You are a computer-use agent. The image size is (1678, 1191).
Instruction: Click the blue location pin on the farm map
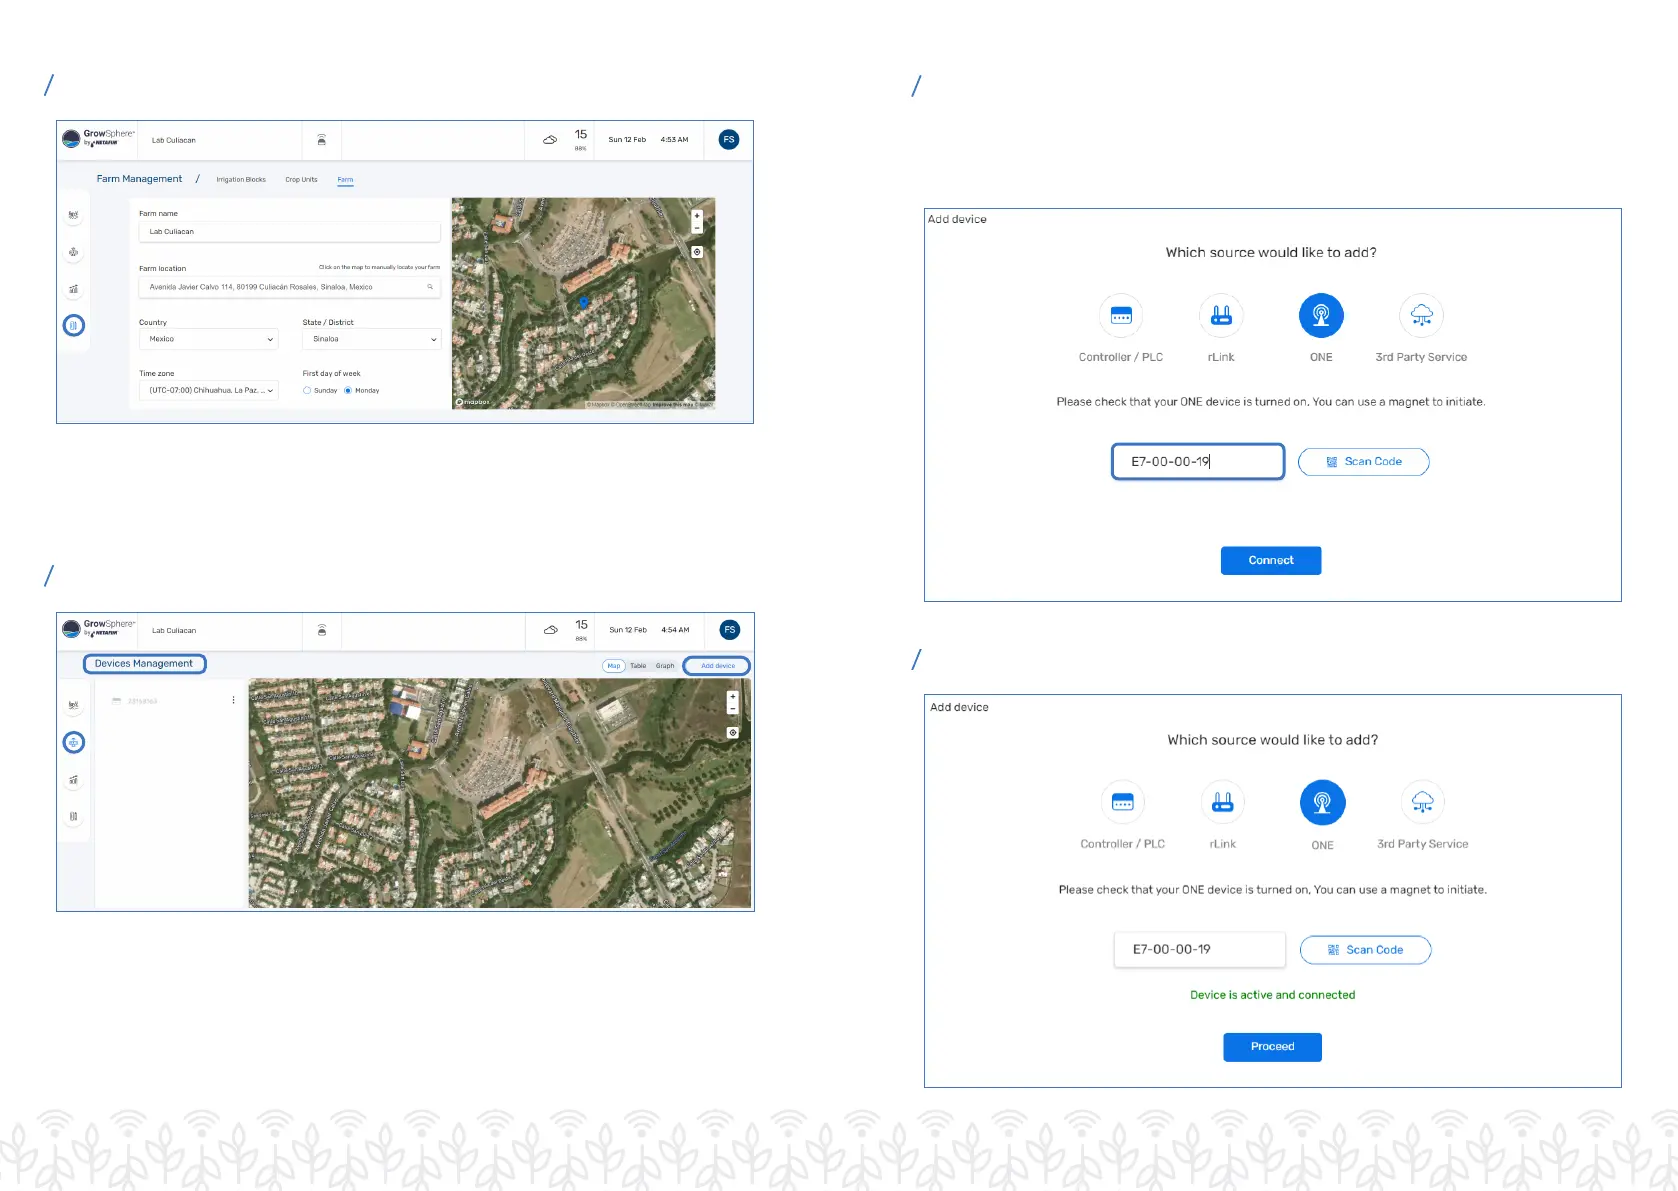(x=584, y=301)
